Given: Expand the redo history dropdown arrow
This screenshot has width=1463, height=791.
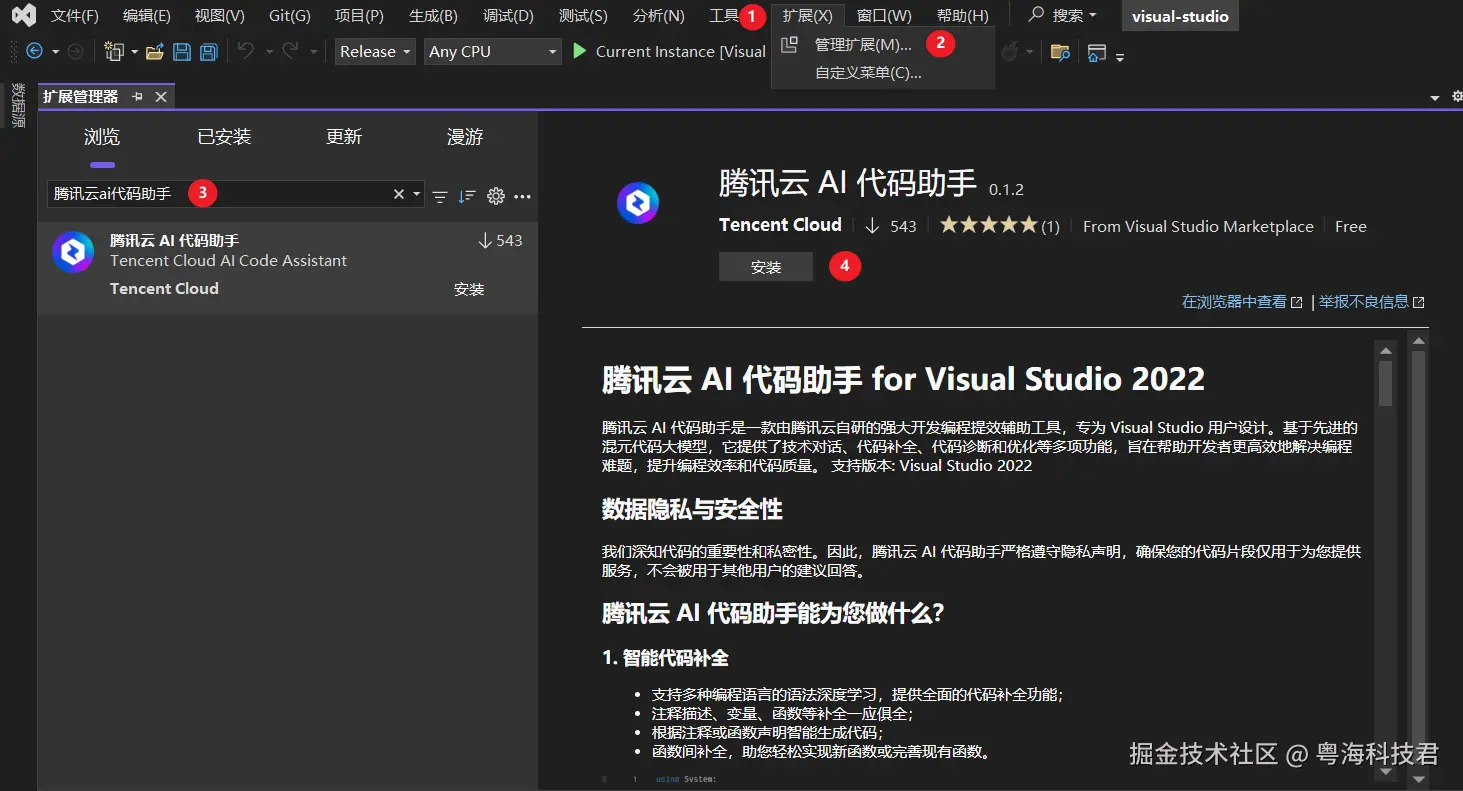Looking at the screenshot, I should tap(313, 52).
